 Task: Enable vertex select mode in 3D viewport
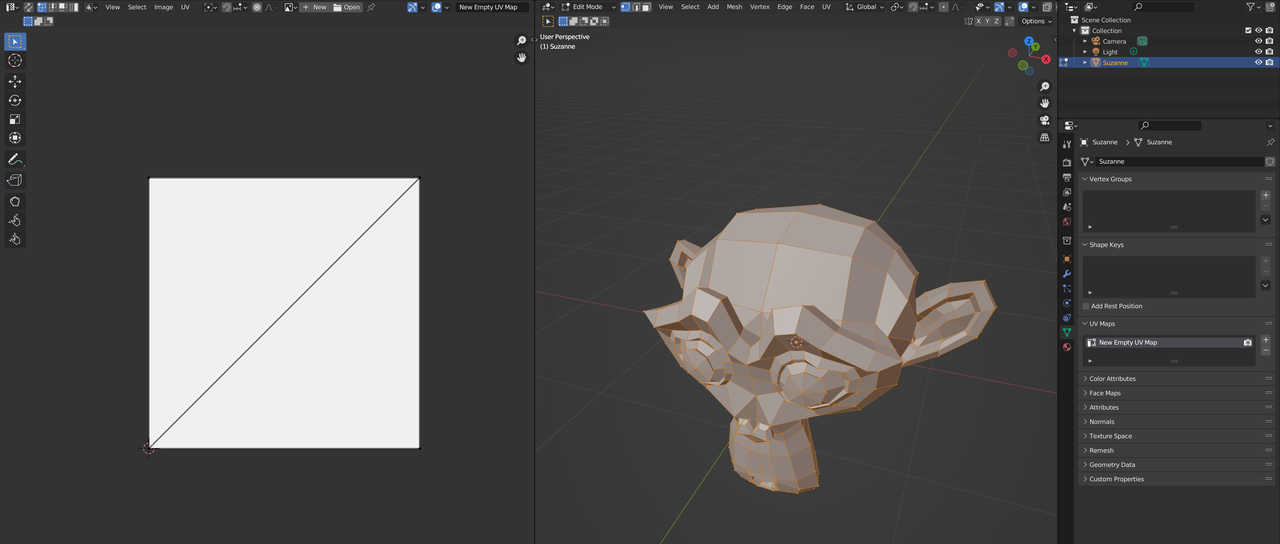[626, 7]
